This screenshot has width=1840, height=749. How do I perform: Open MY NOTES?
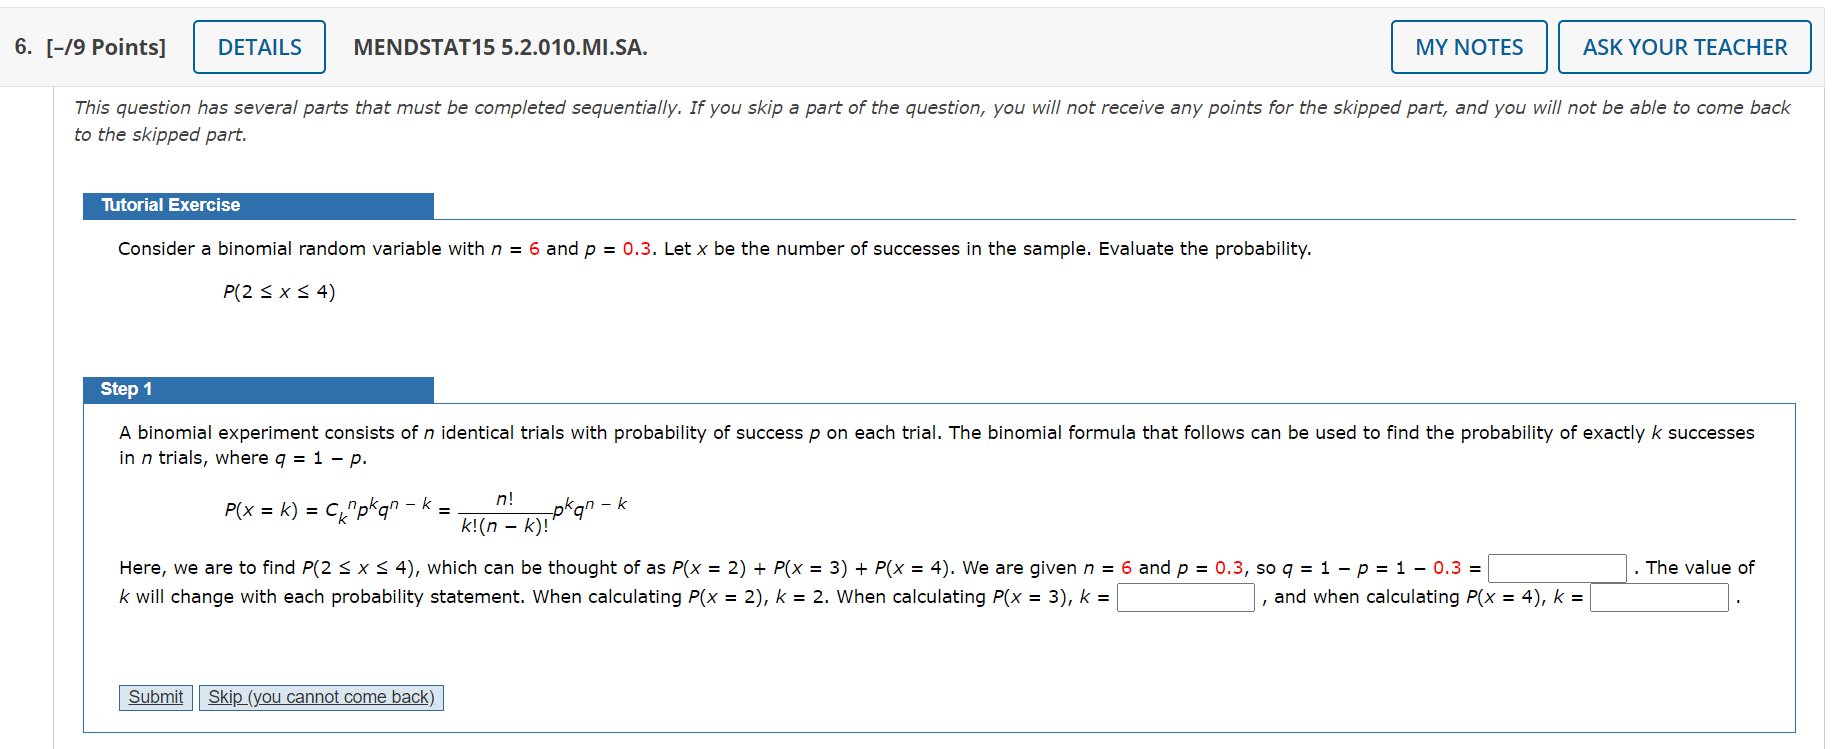tap(1468, 46)
